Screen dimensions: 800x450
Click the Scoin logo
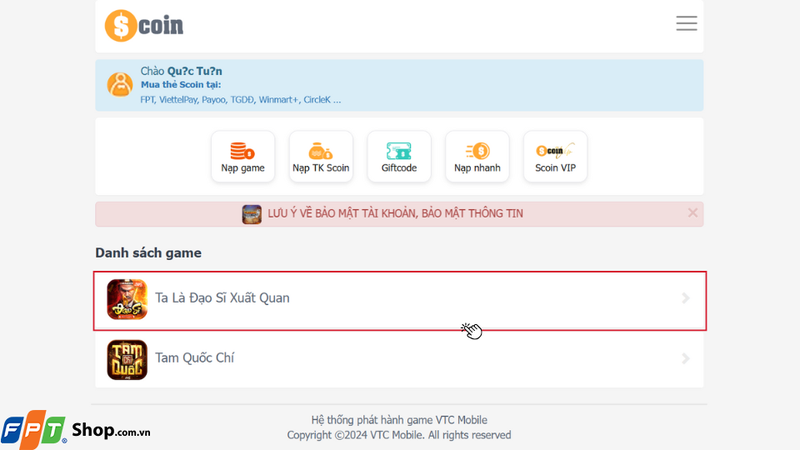tap(144, 26)
